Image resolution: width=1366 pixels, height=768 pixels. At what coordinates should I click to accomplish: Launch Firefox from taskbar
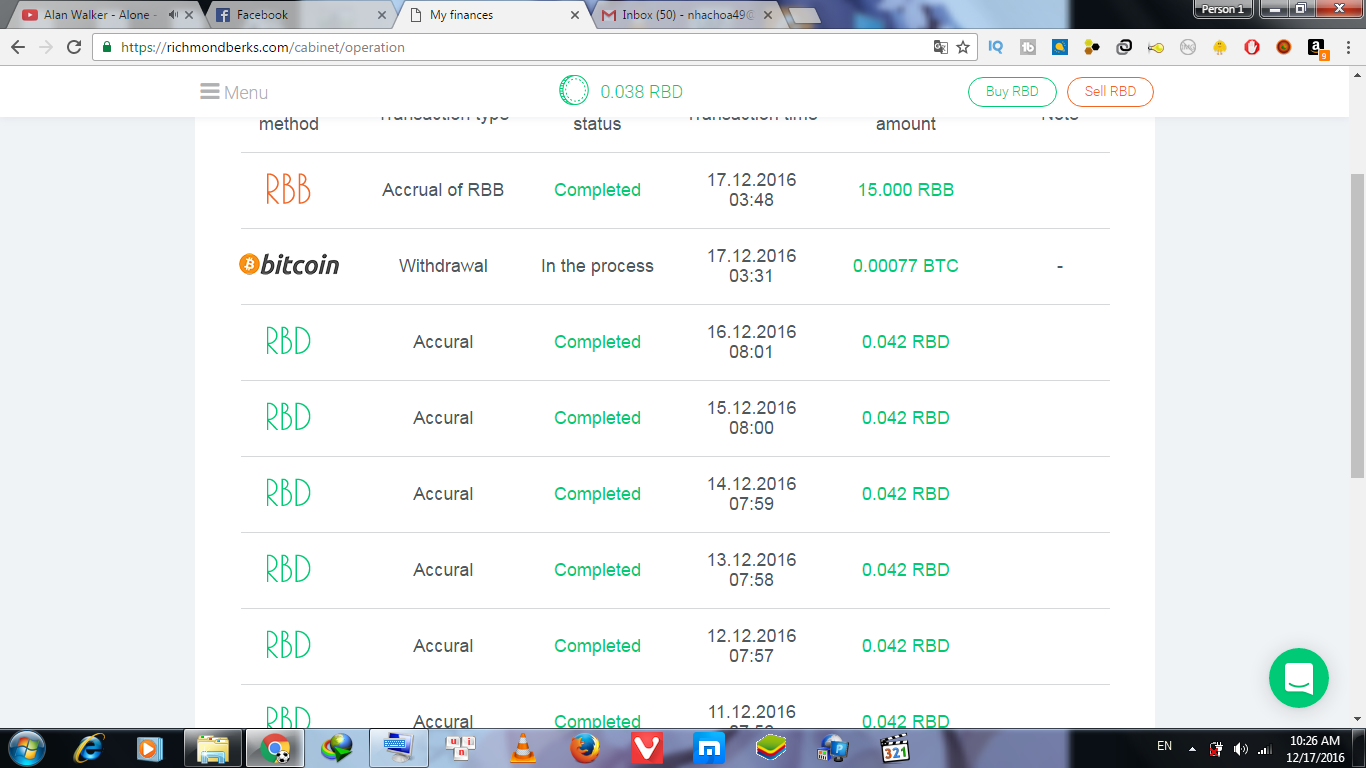coord(584,748)
